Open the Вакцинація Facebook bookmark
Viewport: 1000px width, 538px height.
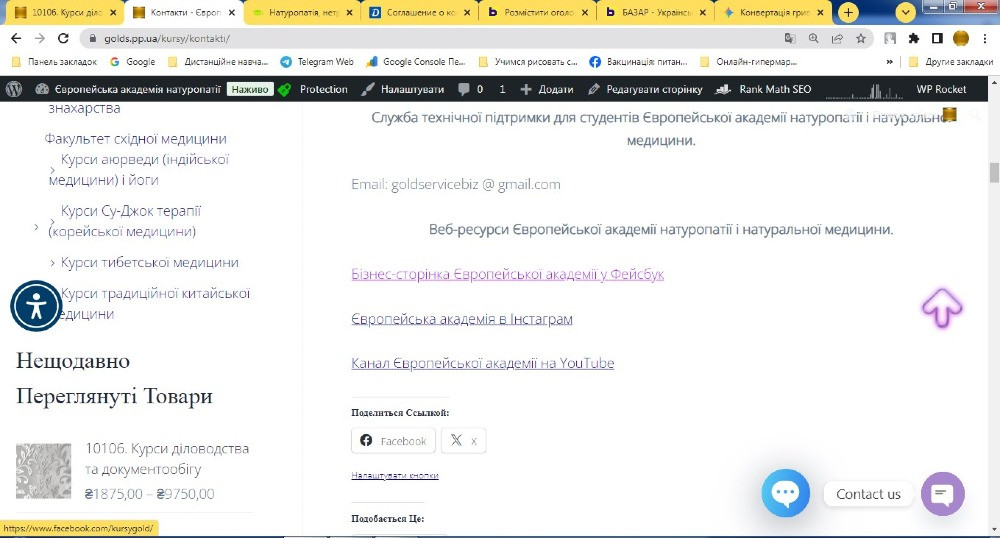(638, 62)
